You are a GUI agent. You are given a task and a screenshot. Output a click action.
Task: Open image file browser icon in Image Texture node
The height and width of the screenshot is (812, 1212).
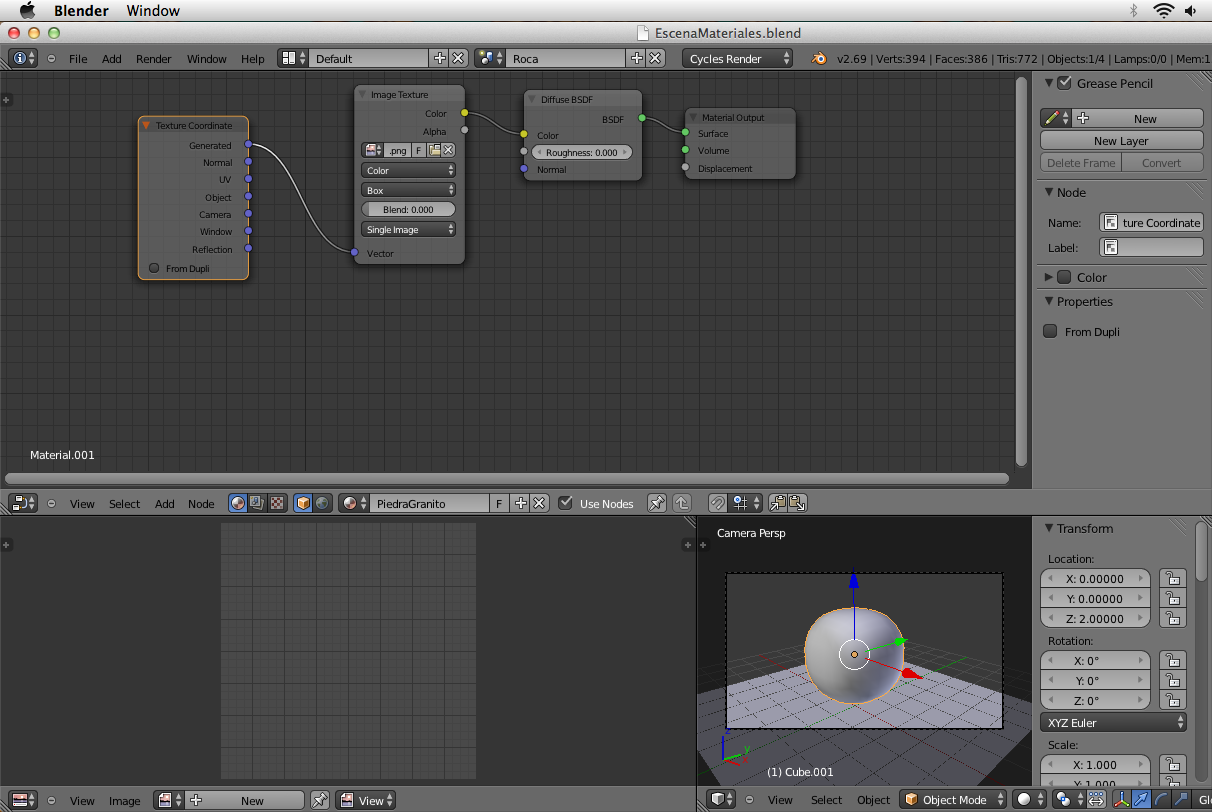pyautogui.click(x=434, y=150)
